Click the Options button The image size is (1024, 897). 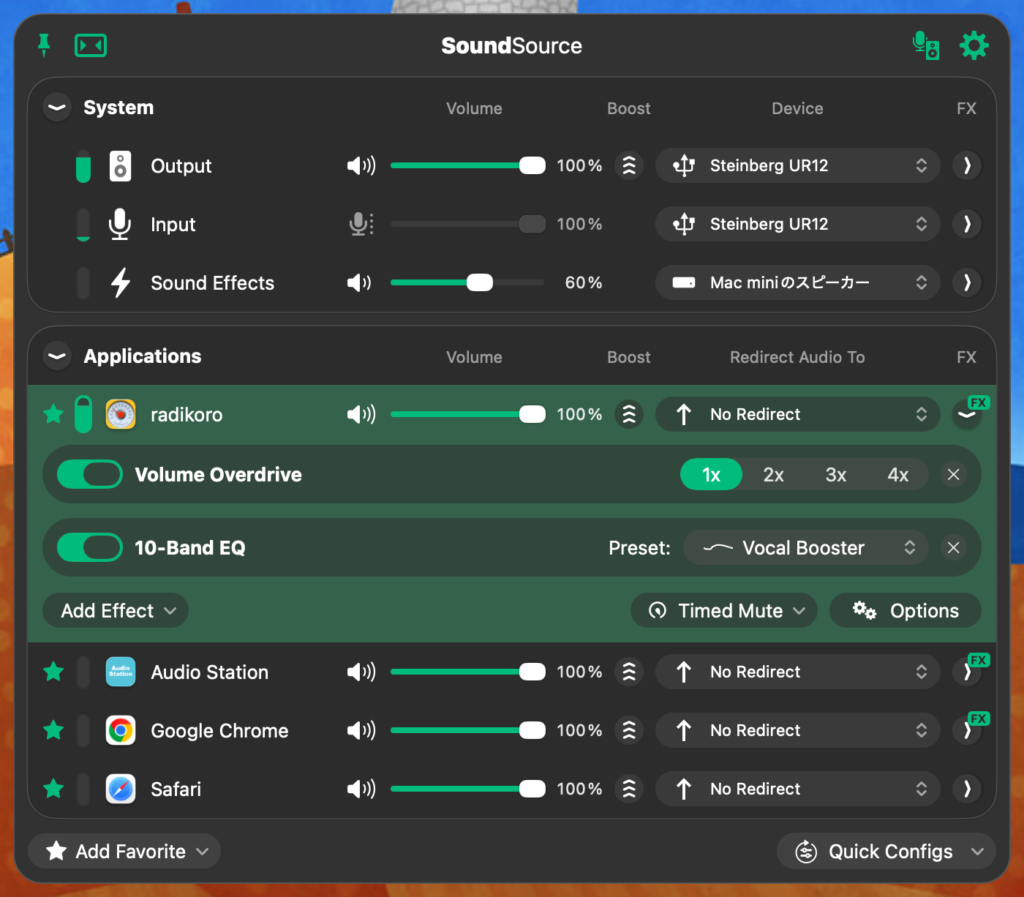click(905, 611)
